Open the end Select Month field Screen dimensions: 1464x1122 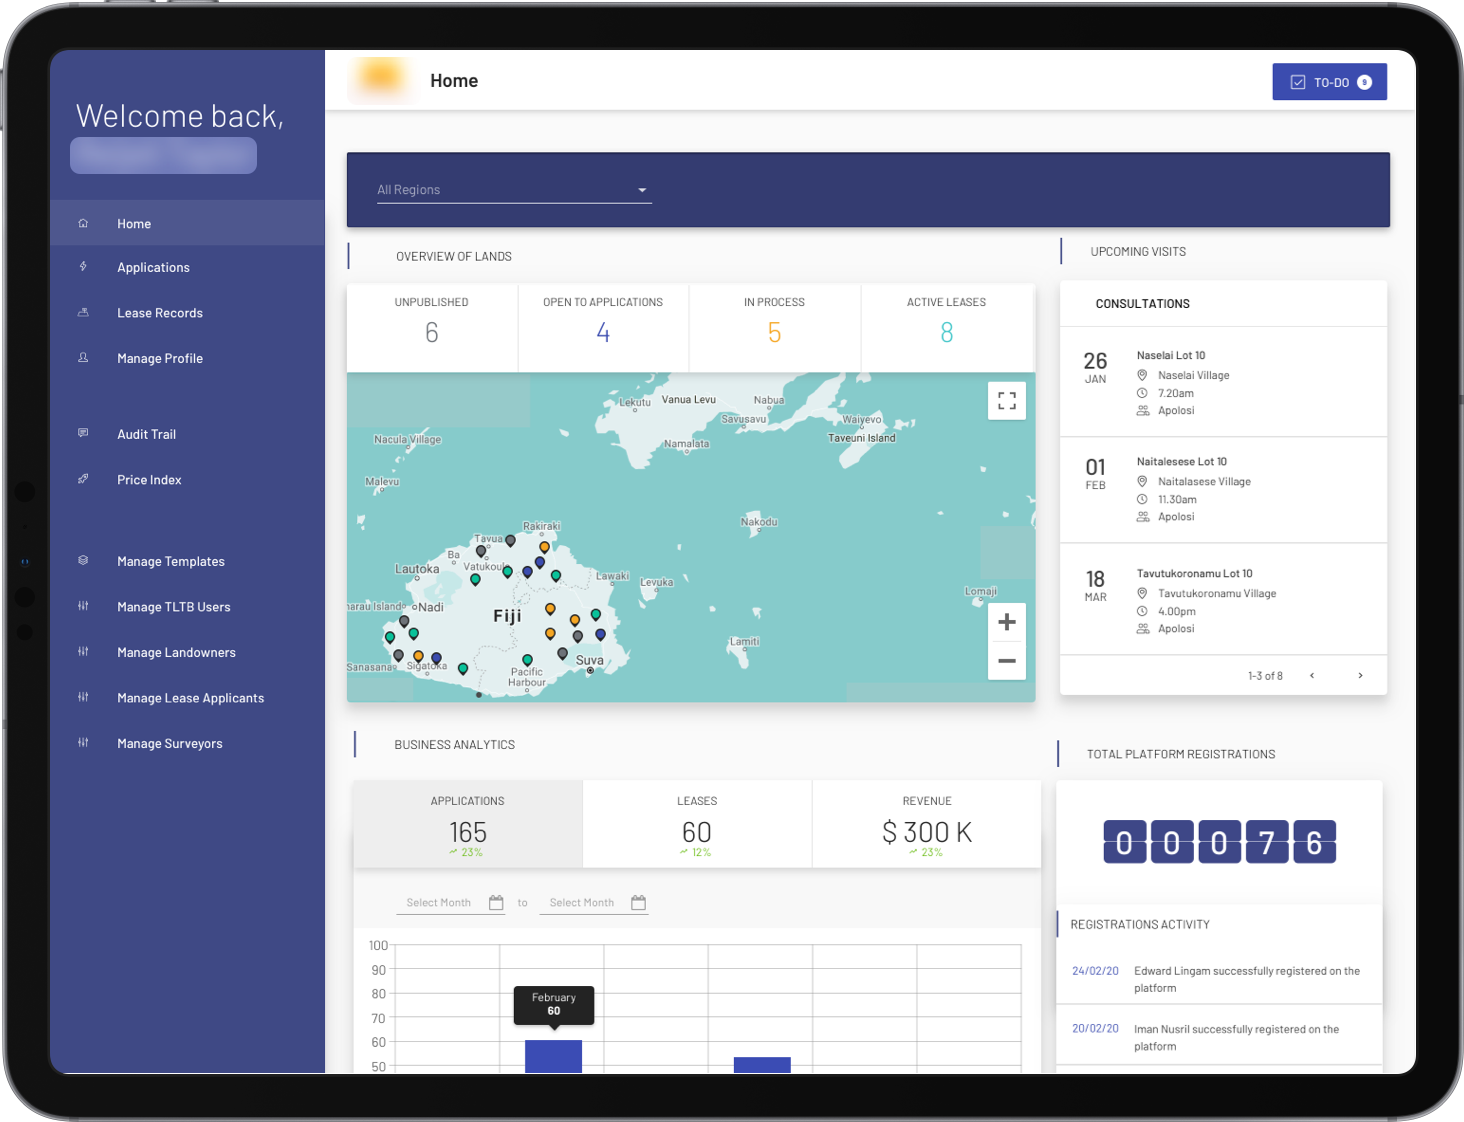pyautogui.click(x=594, y=903)
